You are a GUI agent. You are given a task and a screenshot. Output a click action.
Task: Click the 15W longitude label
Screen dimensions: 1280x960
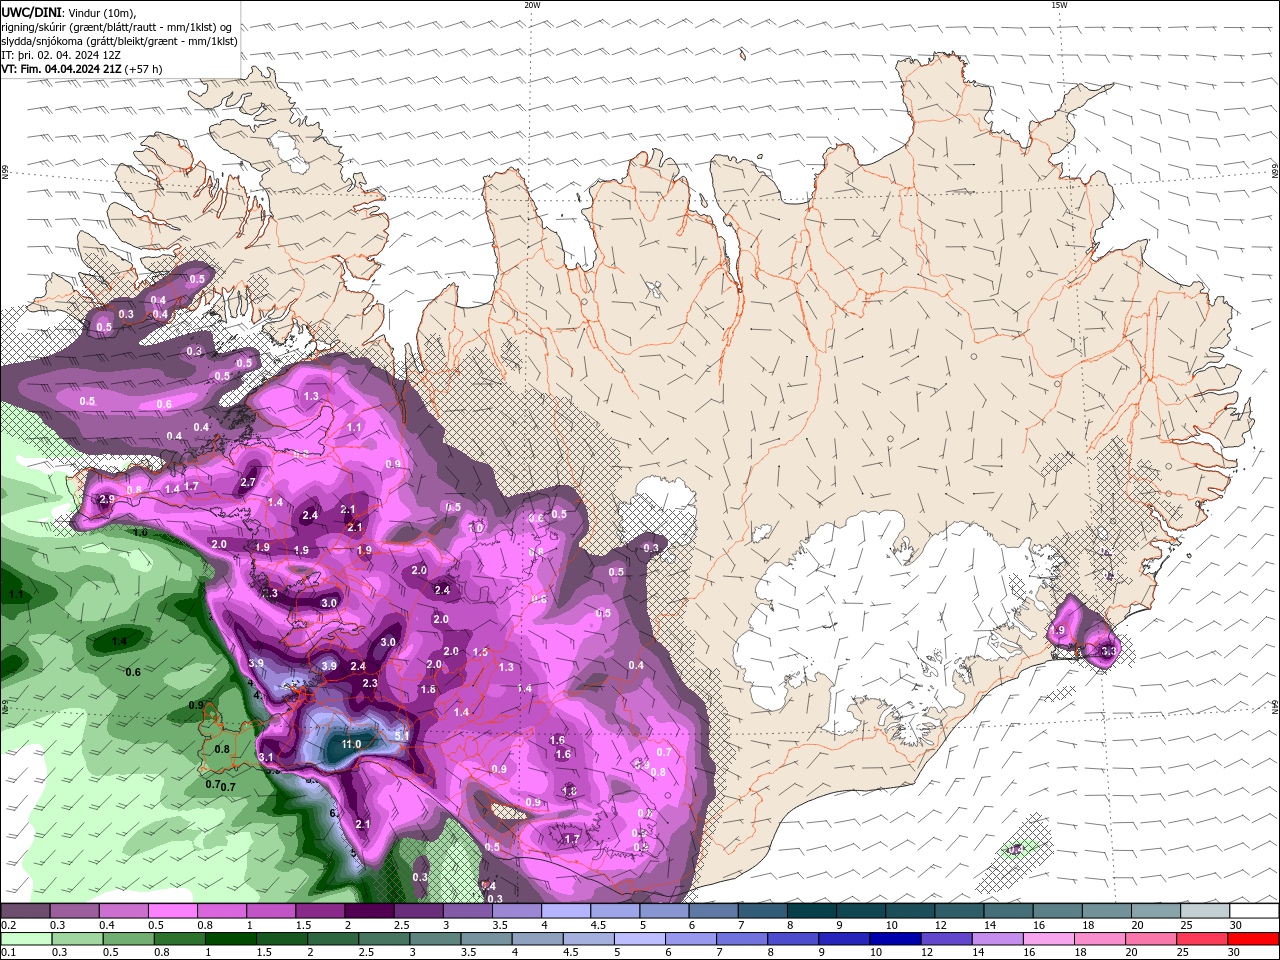point(1058,5)
